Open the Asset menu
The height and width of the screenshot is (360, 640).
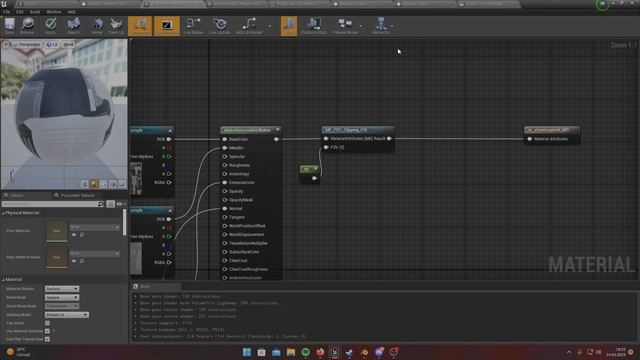pos(35,12)
